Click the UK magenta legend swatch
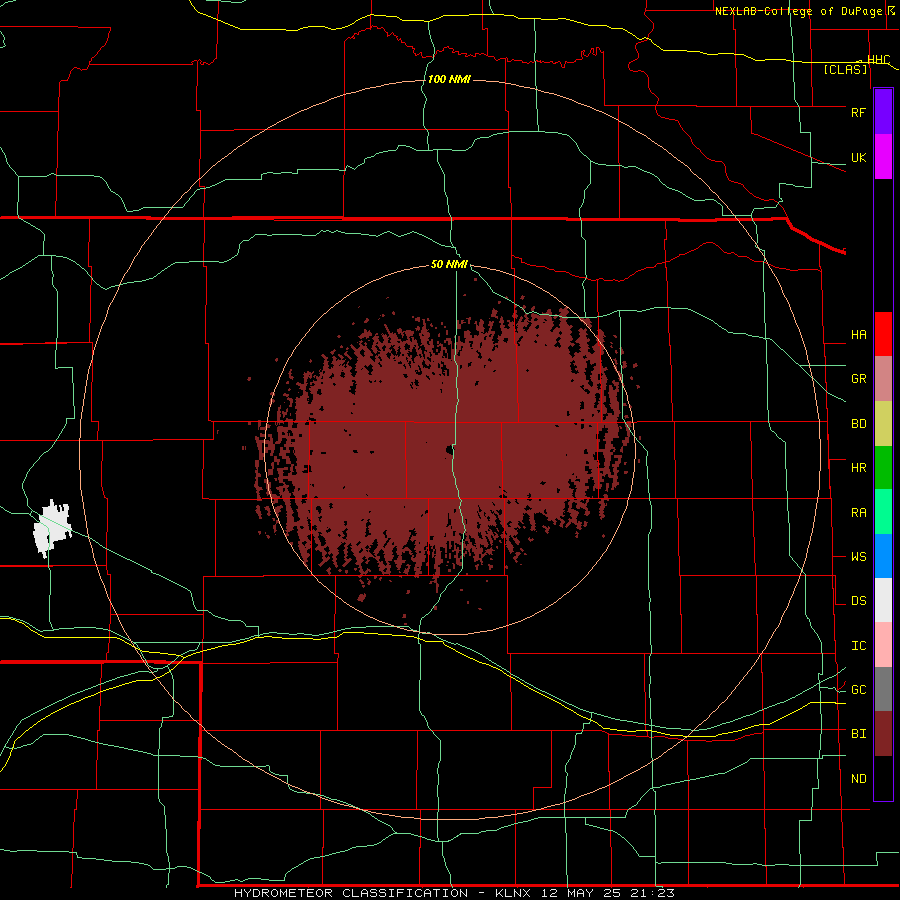 click(883, 157)
